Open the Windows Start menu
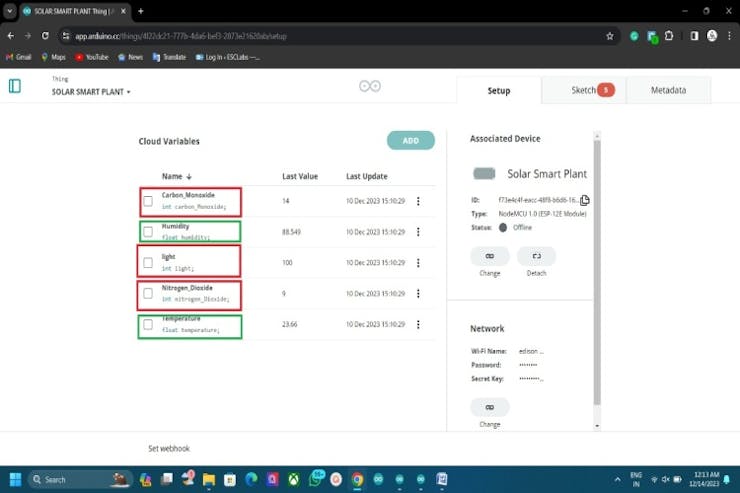Screen dimensions: 740x493 click(x=15, y=479)
